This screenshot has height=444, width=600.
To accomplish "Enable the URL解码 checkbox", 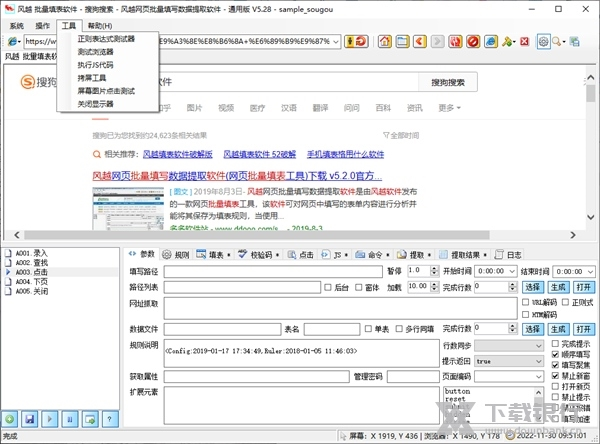I will tap(526, 302).
